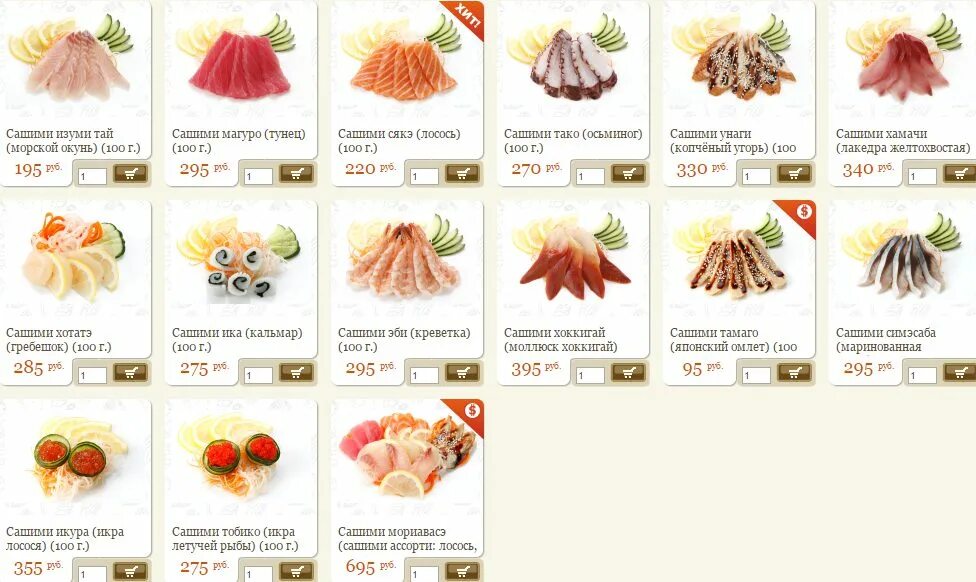976x582 pixels.
Task: Click cart icon for Сашими унаги
Action: [795, 174]
